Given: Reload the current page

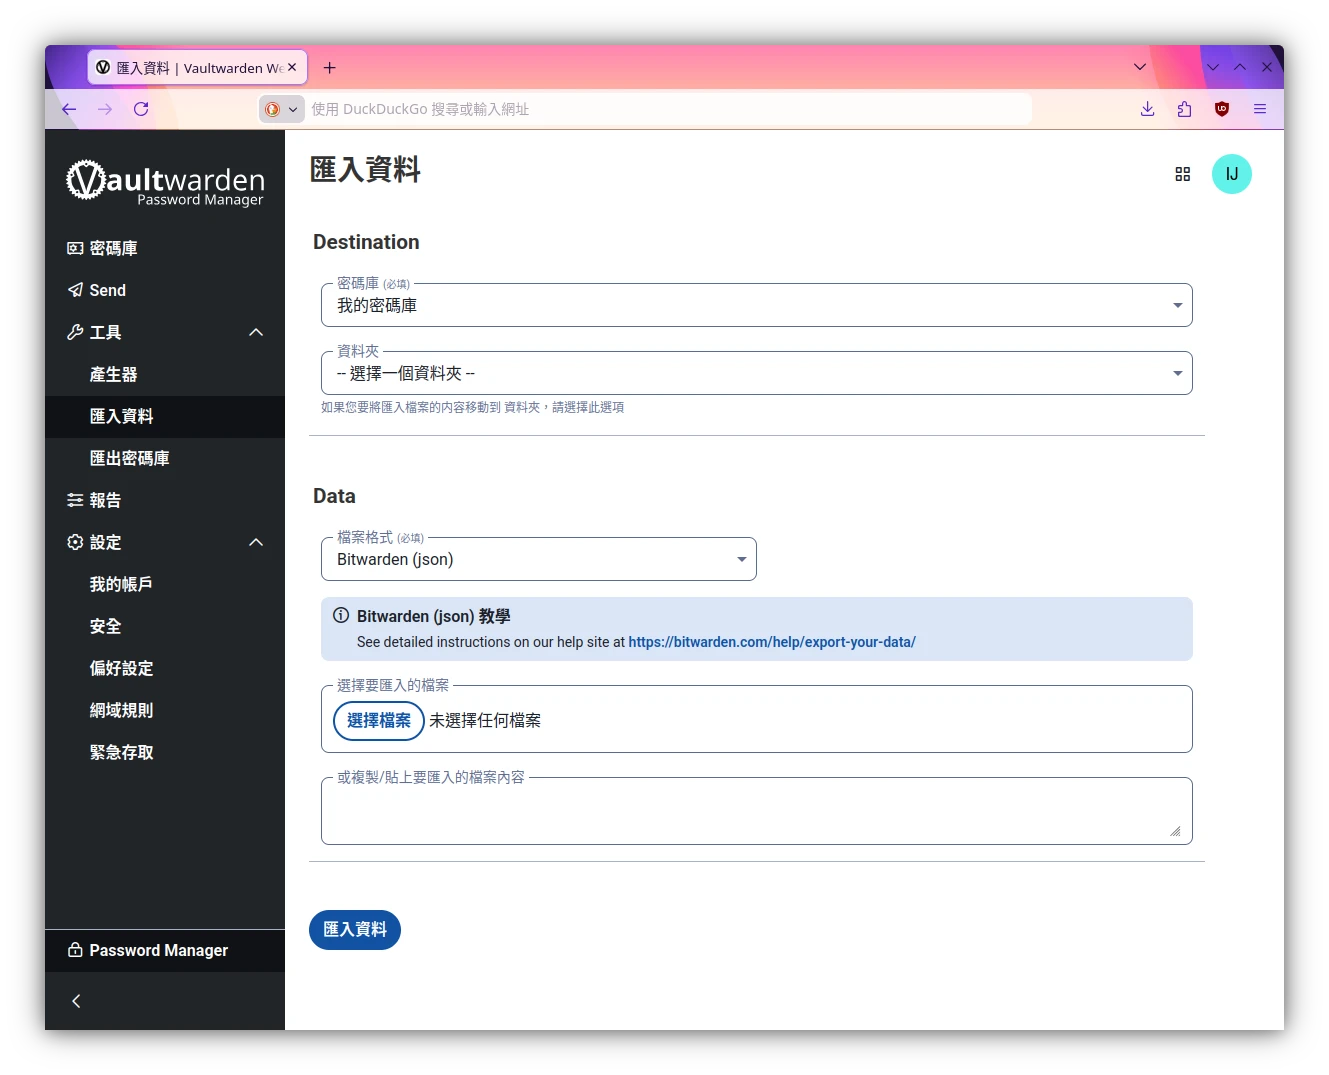Looking at the screenshot, I should point(141,109).
